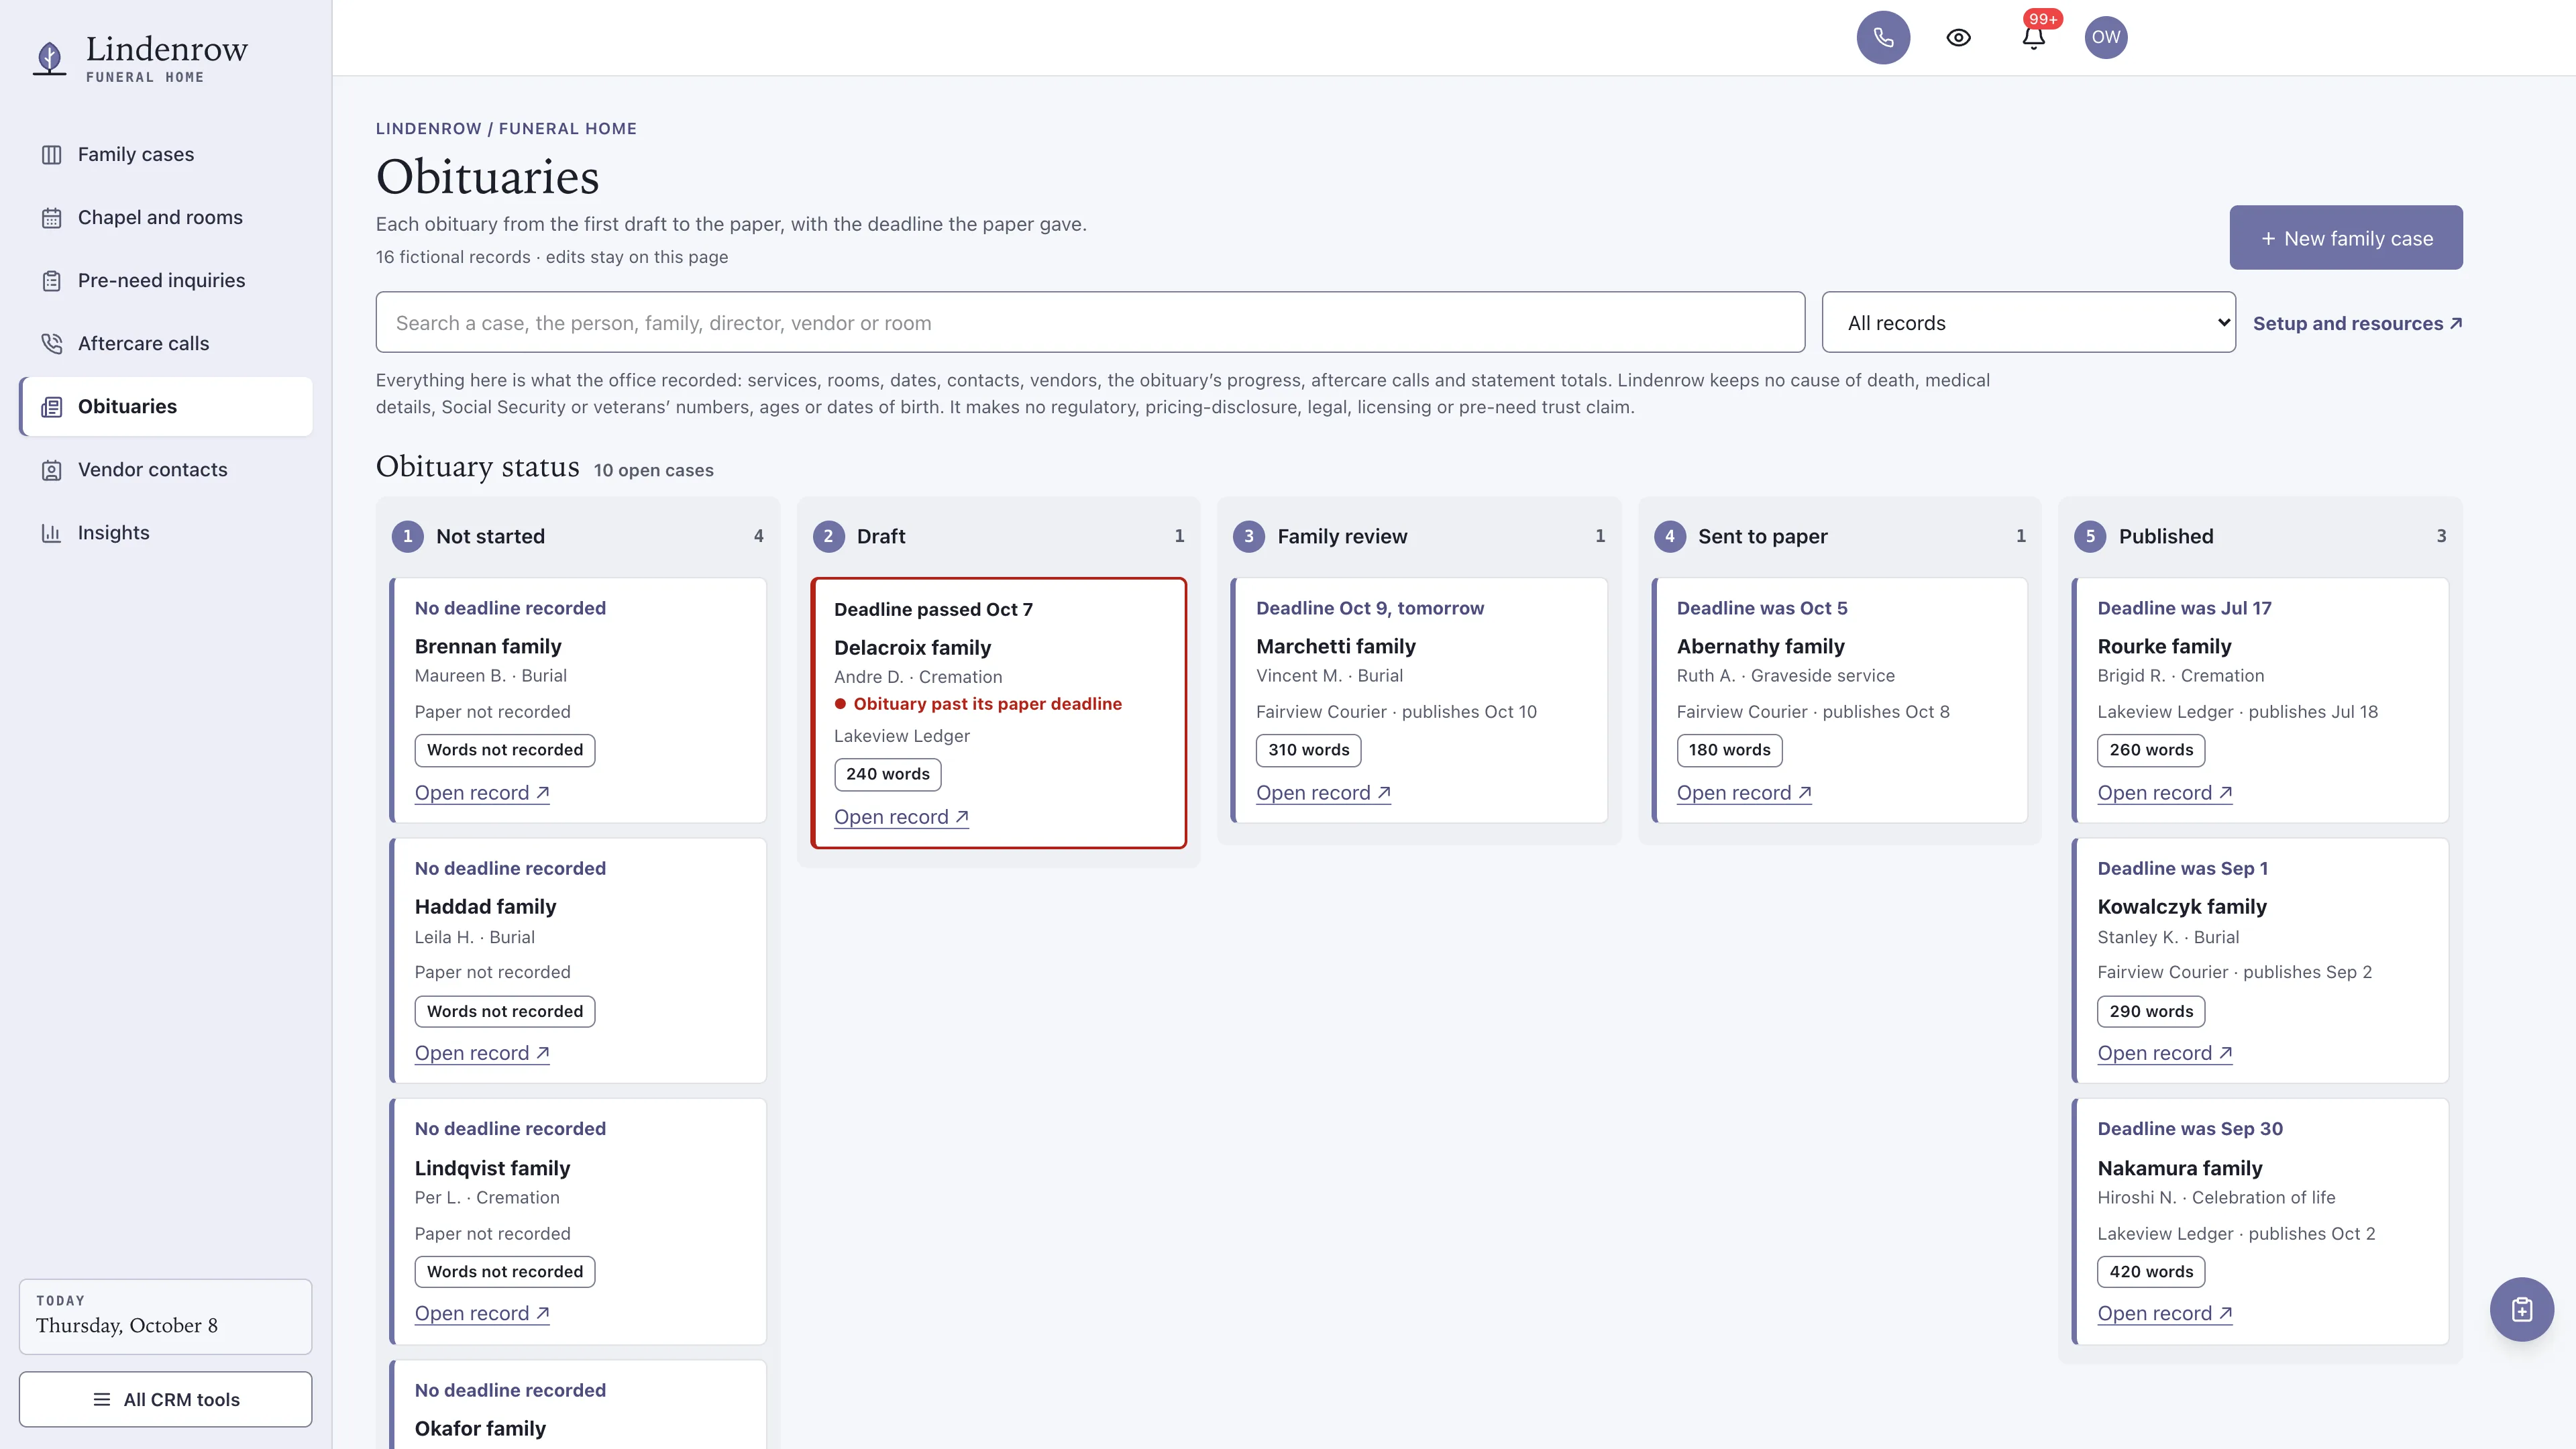Image resolution: width=2576 pixels, height=1449 pixels.
Task: Click the plus icon on New family case
Action: click(2268, 238)
